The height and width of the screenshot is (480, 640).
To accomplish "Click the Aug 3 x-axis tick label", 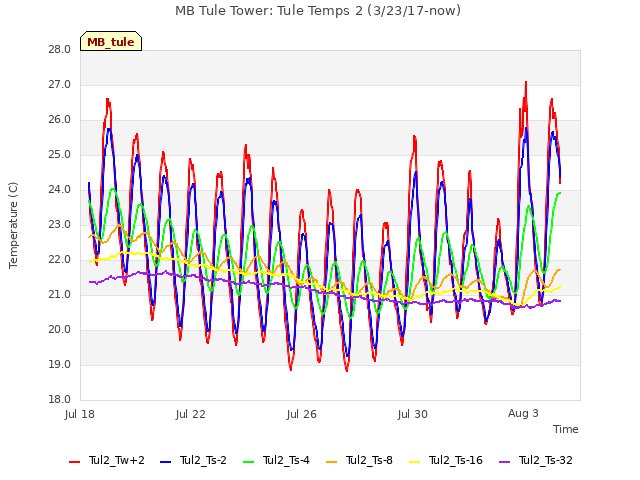I will click(x=523, y=413).
